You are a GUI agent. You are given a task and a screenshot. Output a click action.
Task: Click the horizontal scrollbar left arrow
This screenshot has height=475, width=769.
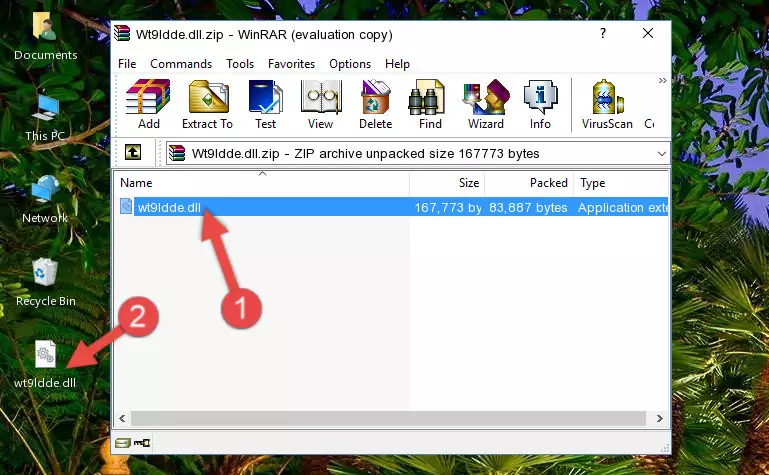(123, 419)
